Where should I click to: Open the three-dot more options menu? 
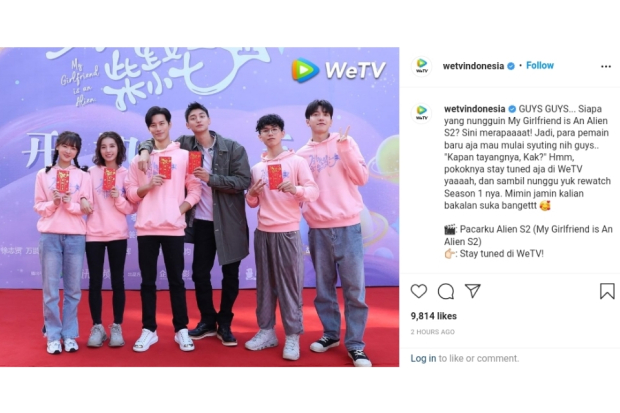(606, 66)
